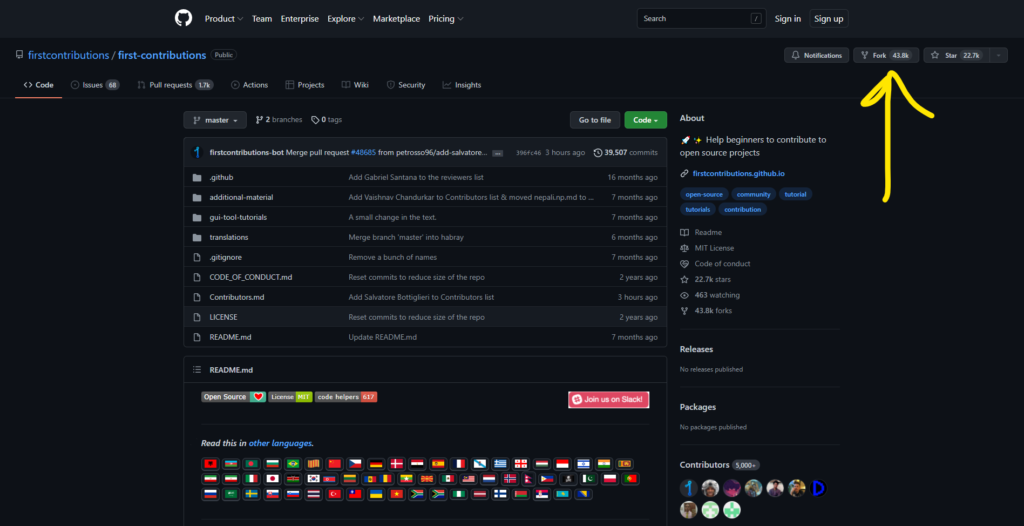Open the Contributors.md file
The image size is (1024, 526).
click(x=237, y=297)
